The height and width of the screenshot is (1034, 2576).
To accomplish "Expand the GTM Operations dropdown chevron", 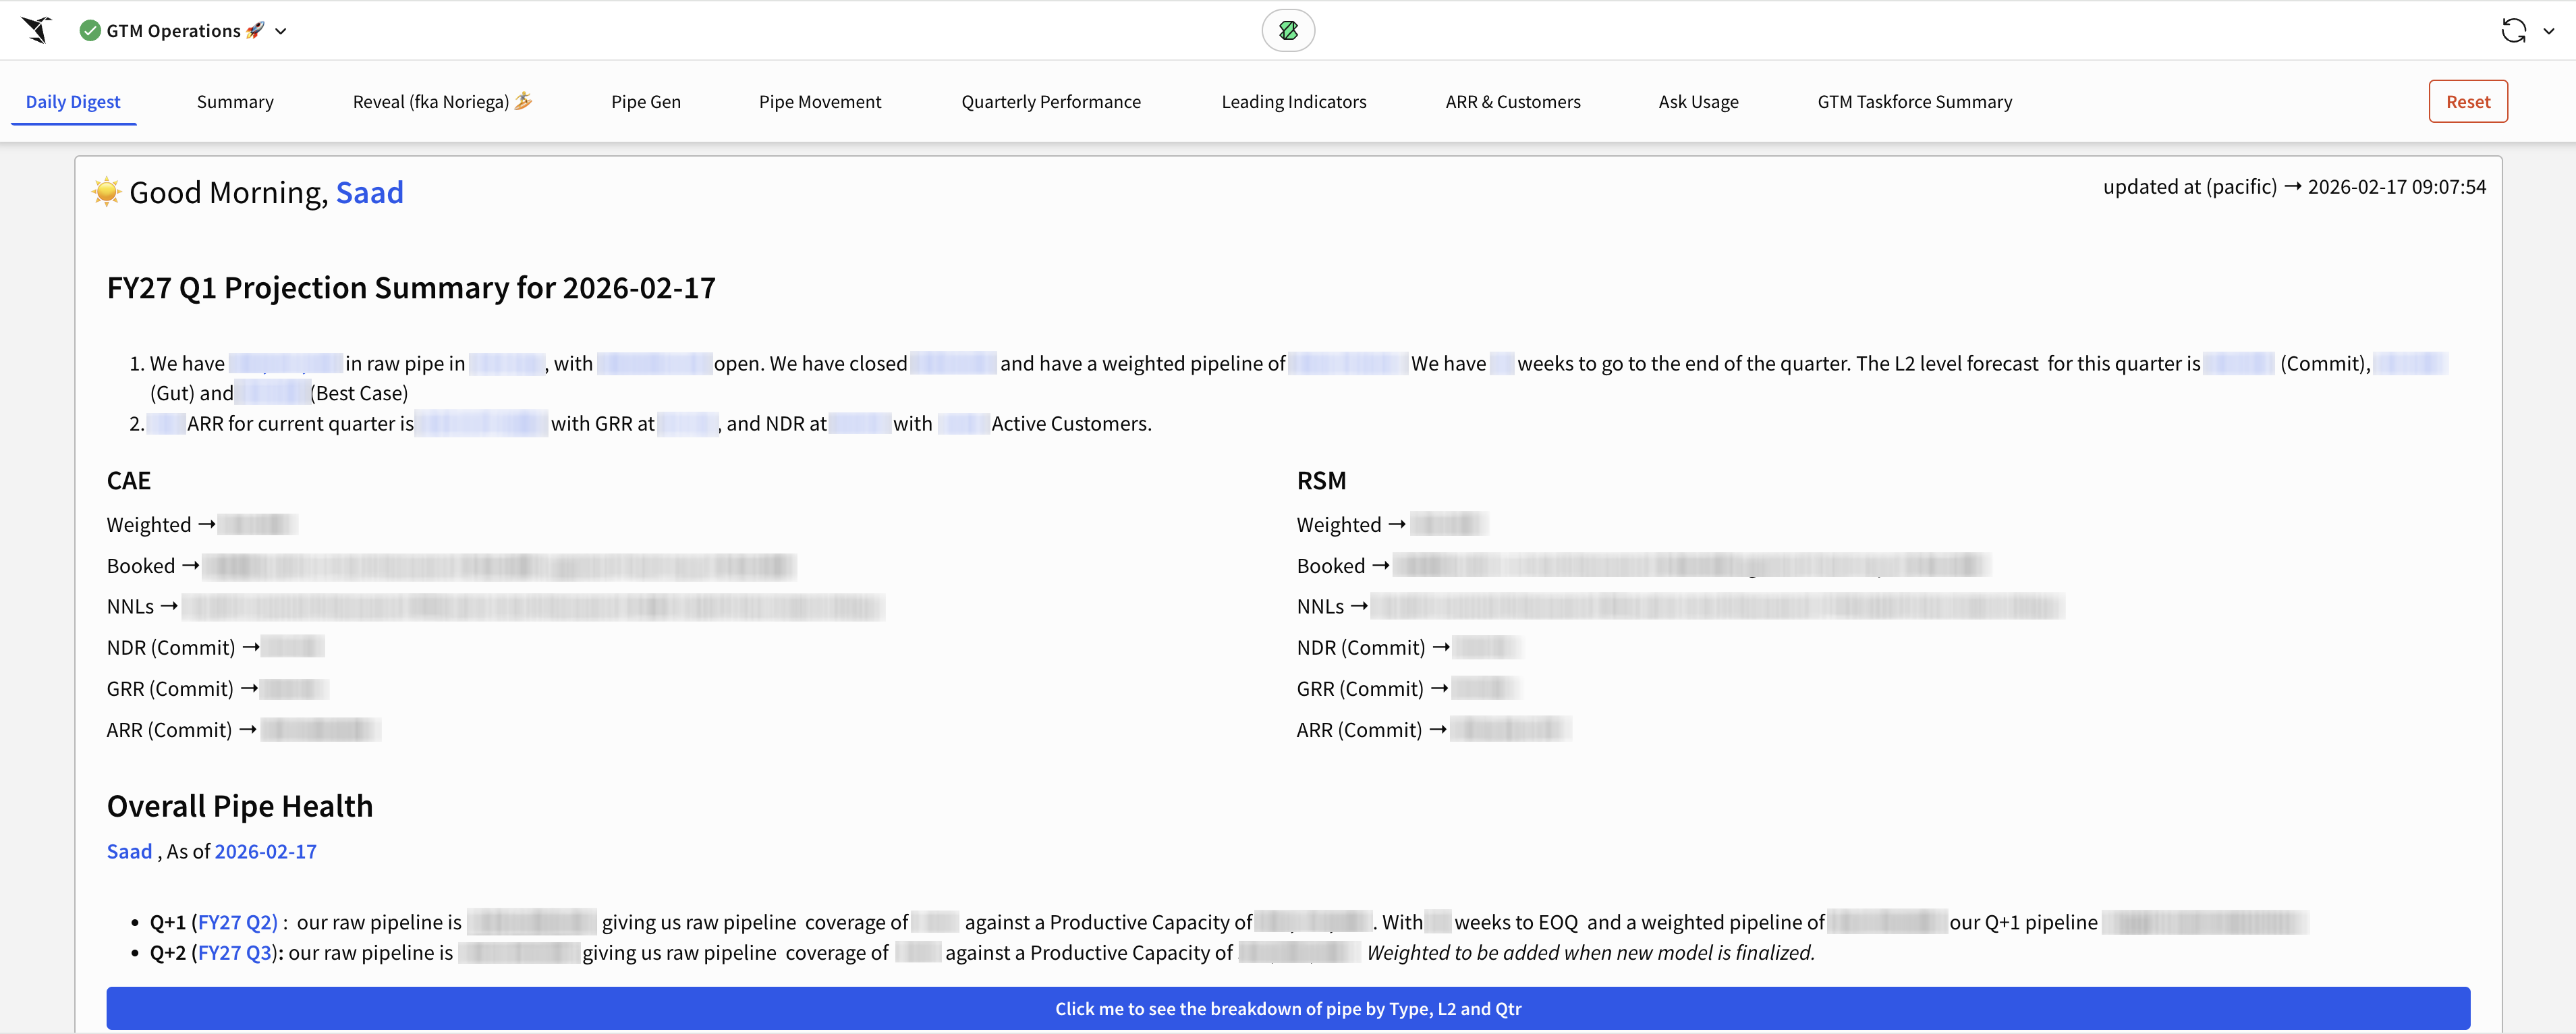I will click(x=282, y=32).
